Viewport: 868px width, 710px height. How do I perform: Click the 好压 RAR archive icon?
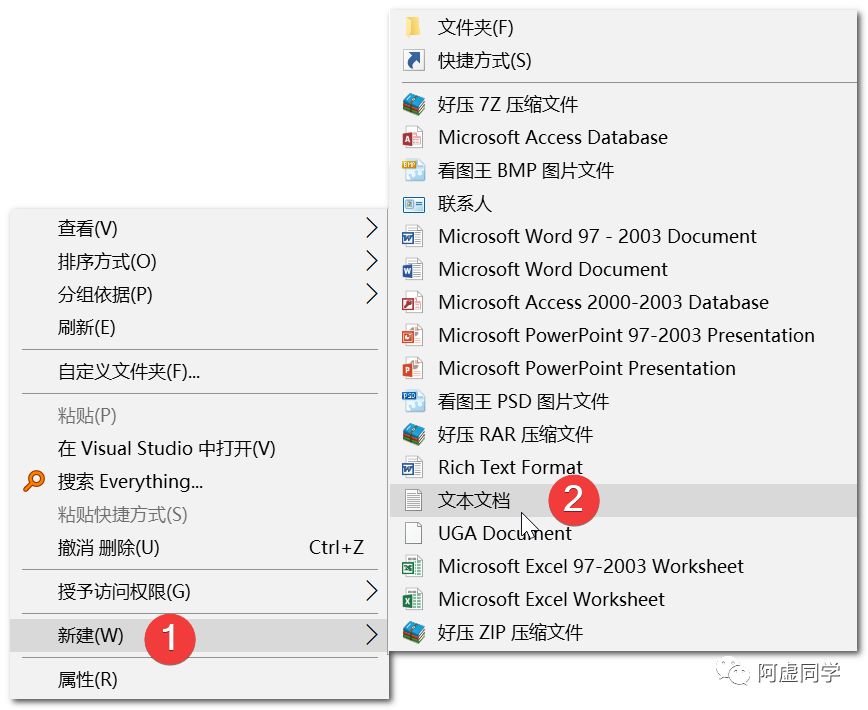[x=413, y=434]
